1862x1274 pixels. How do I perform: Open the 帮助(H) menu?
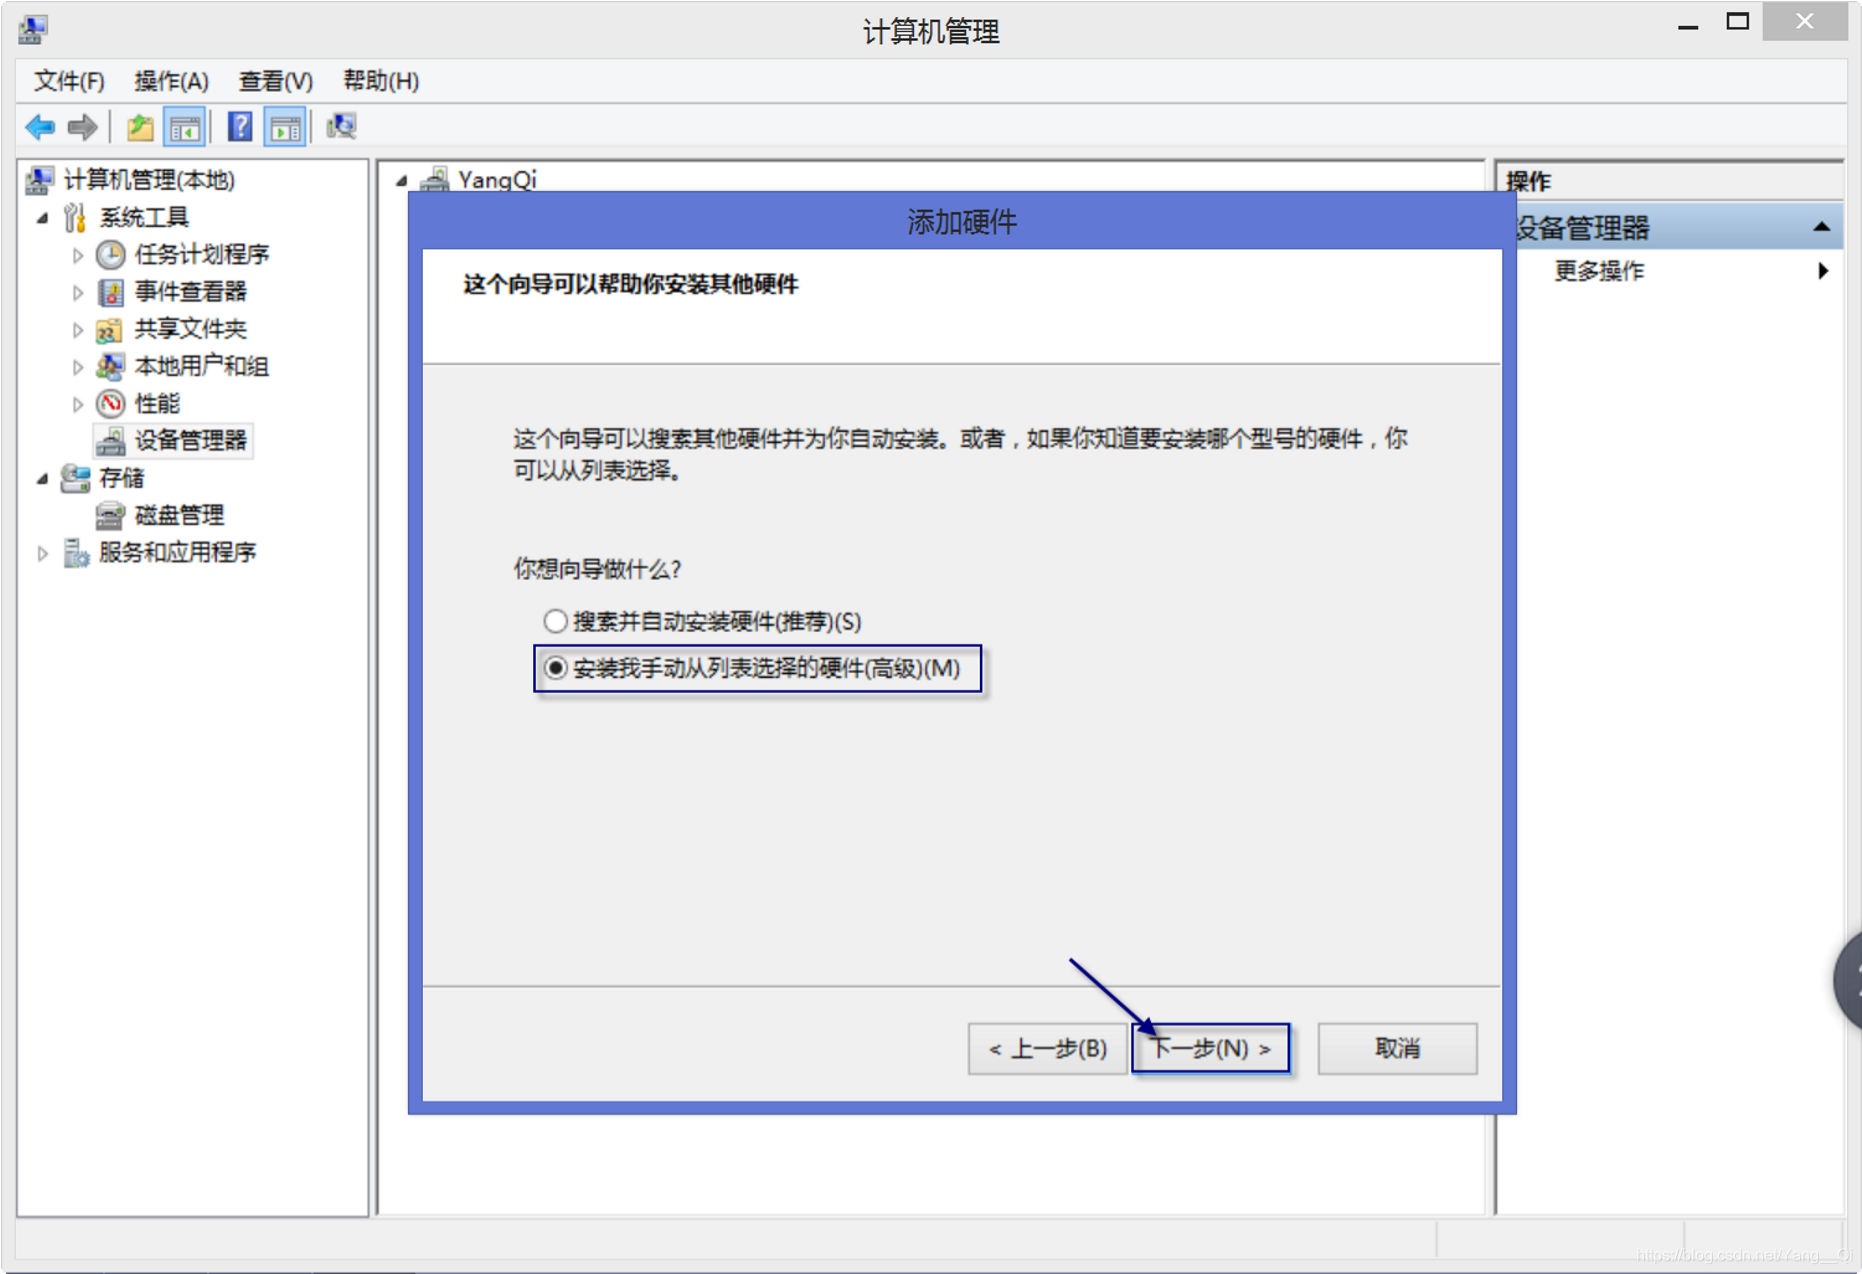click(x=381, y=81)
